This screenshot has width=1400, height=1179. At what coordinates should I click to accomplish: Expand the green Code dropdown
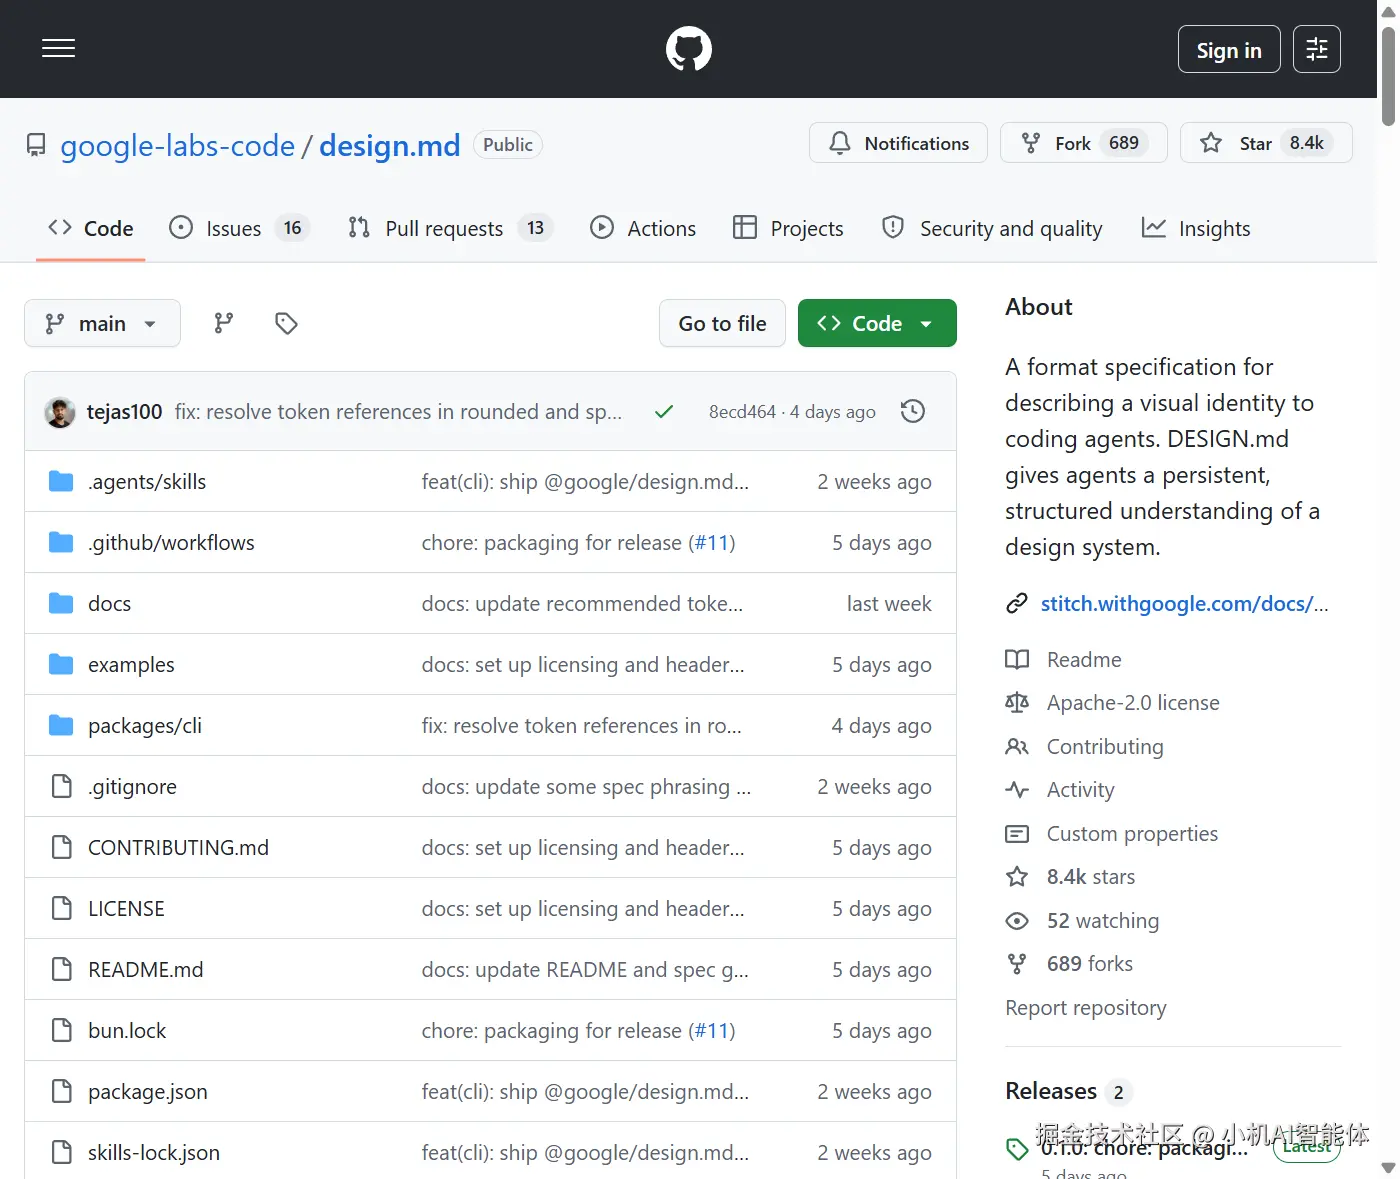pyautogui.click(x=877, y=323)
